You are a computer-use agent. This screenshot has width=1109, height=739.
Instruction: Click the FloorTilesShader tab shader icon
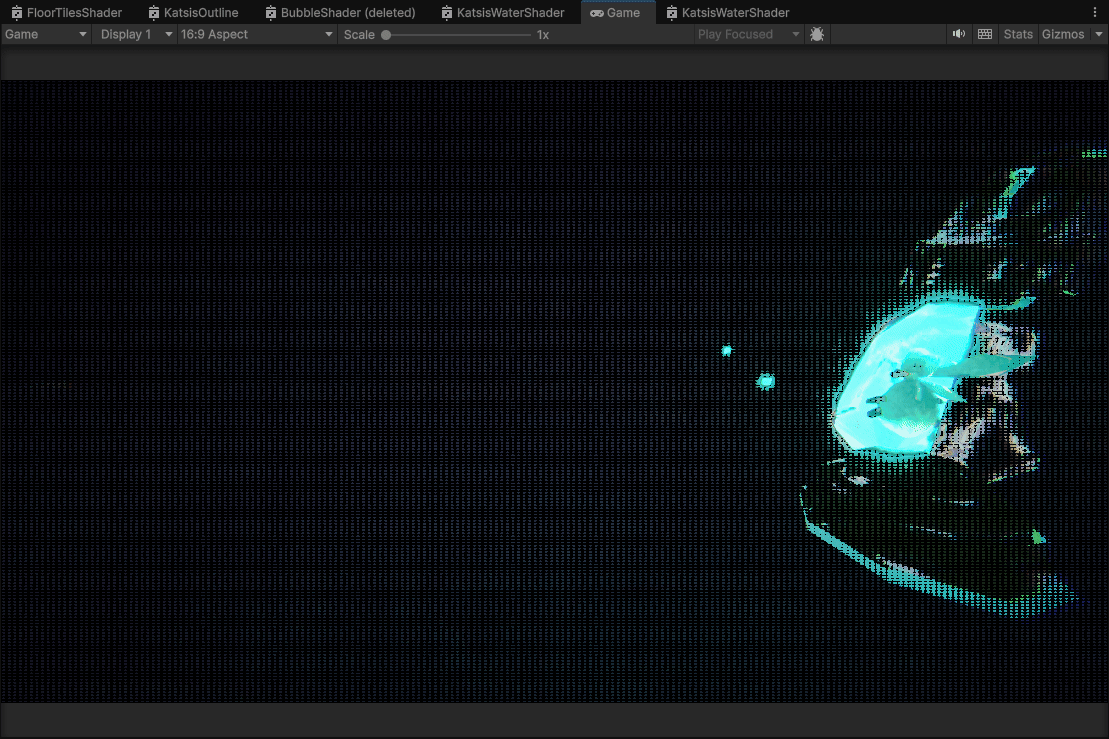pos(17,13)
